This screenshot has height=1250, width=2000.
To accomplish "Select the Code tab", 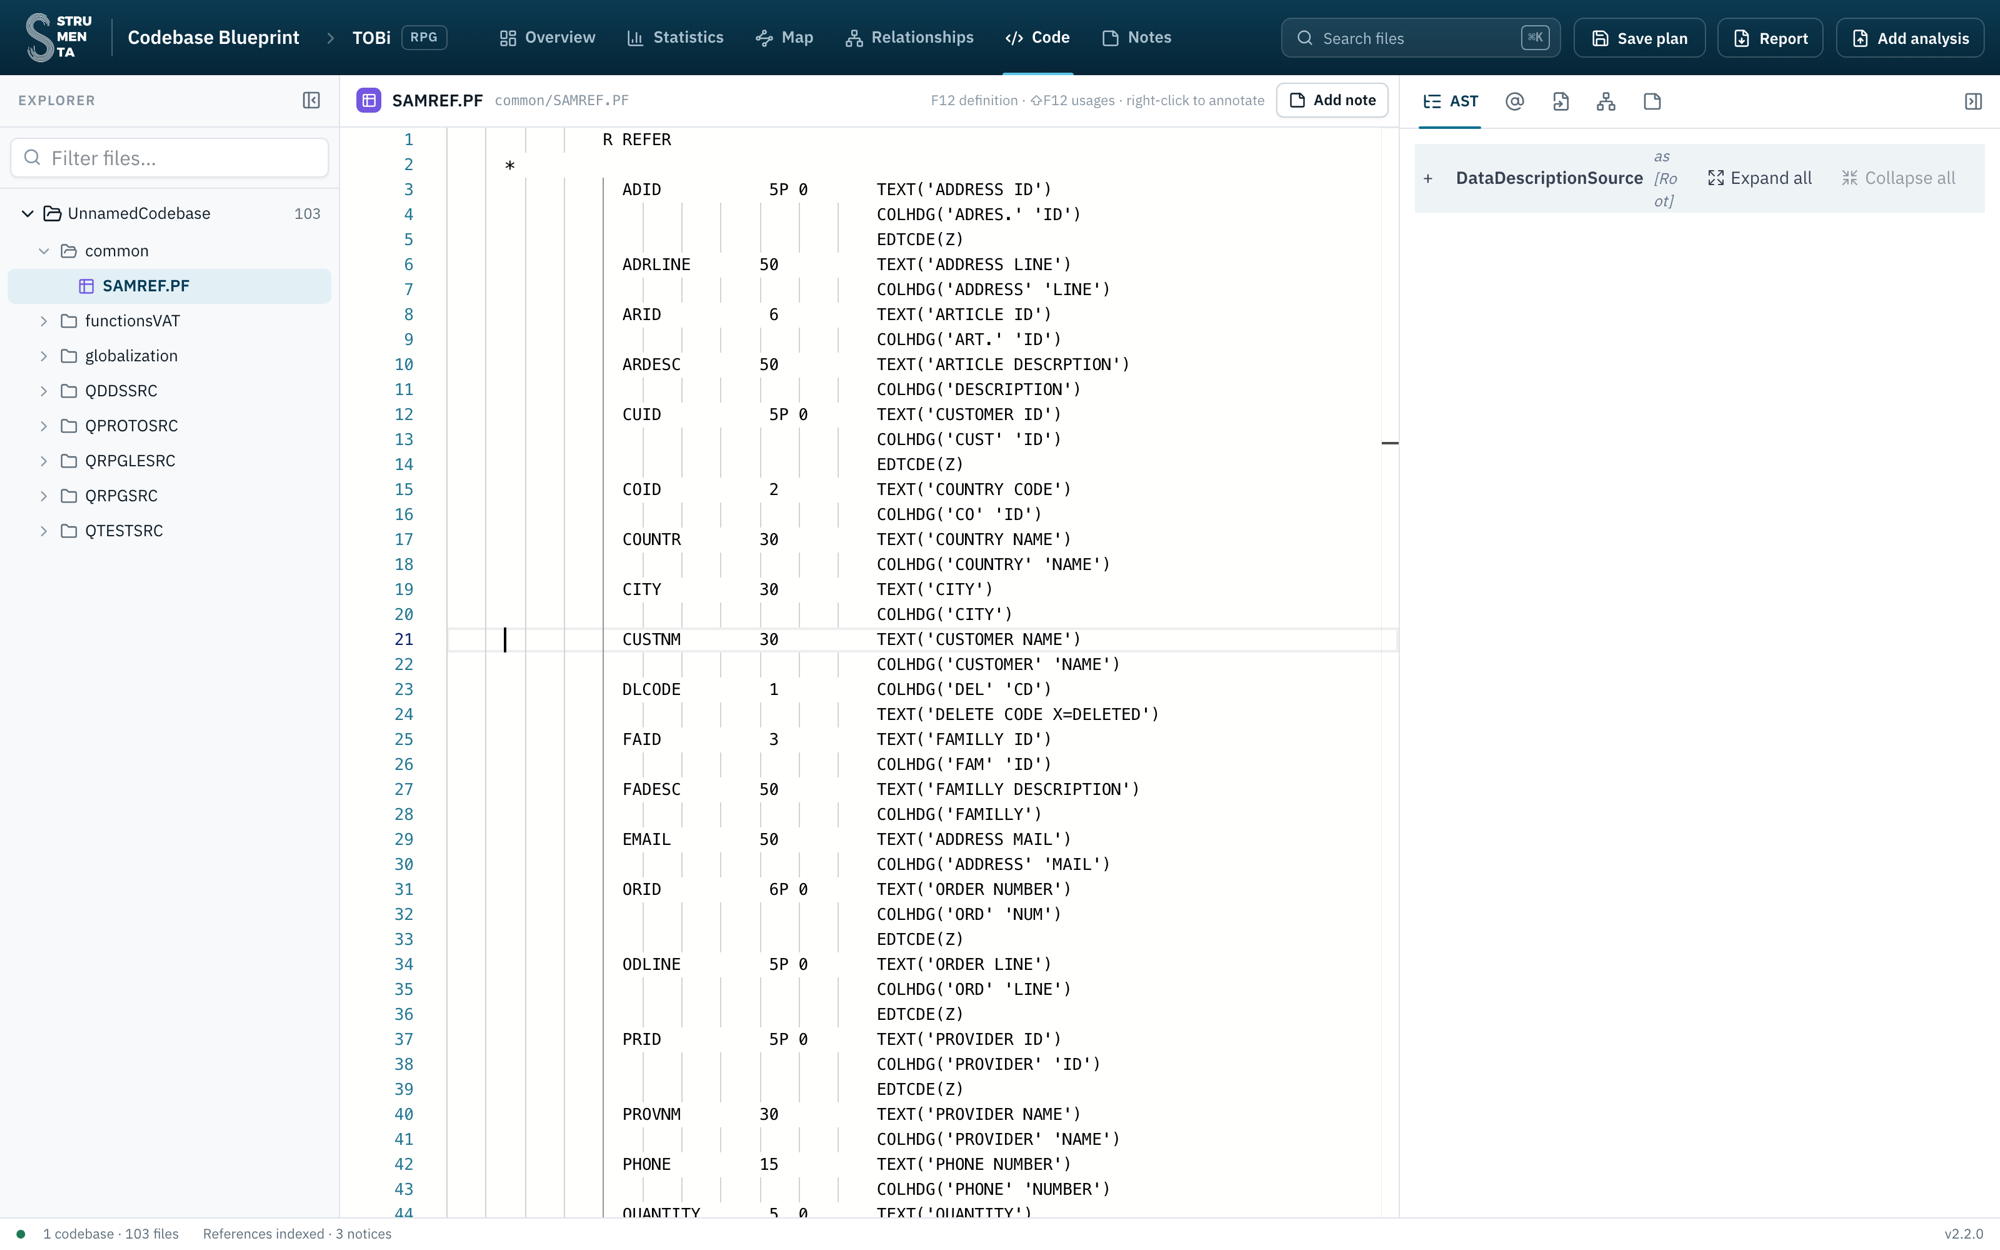I will (1038, 37).
